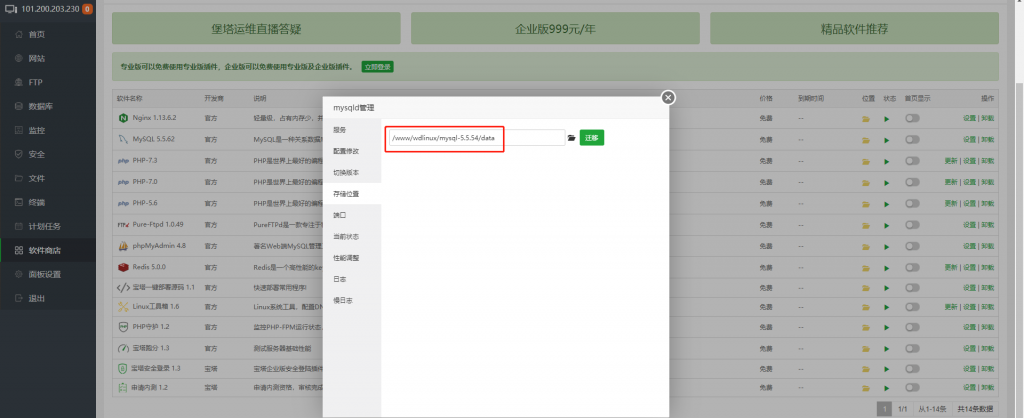Viewport: 1024px width, 418px height.
Task: Click the 宝塔安全登录 shield icon
Action: click(122, 369)
